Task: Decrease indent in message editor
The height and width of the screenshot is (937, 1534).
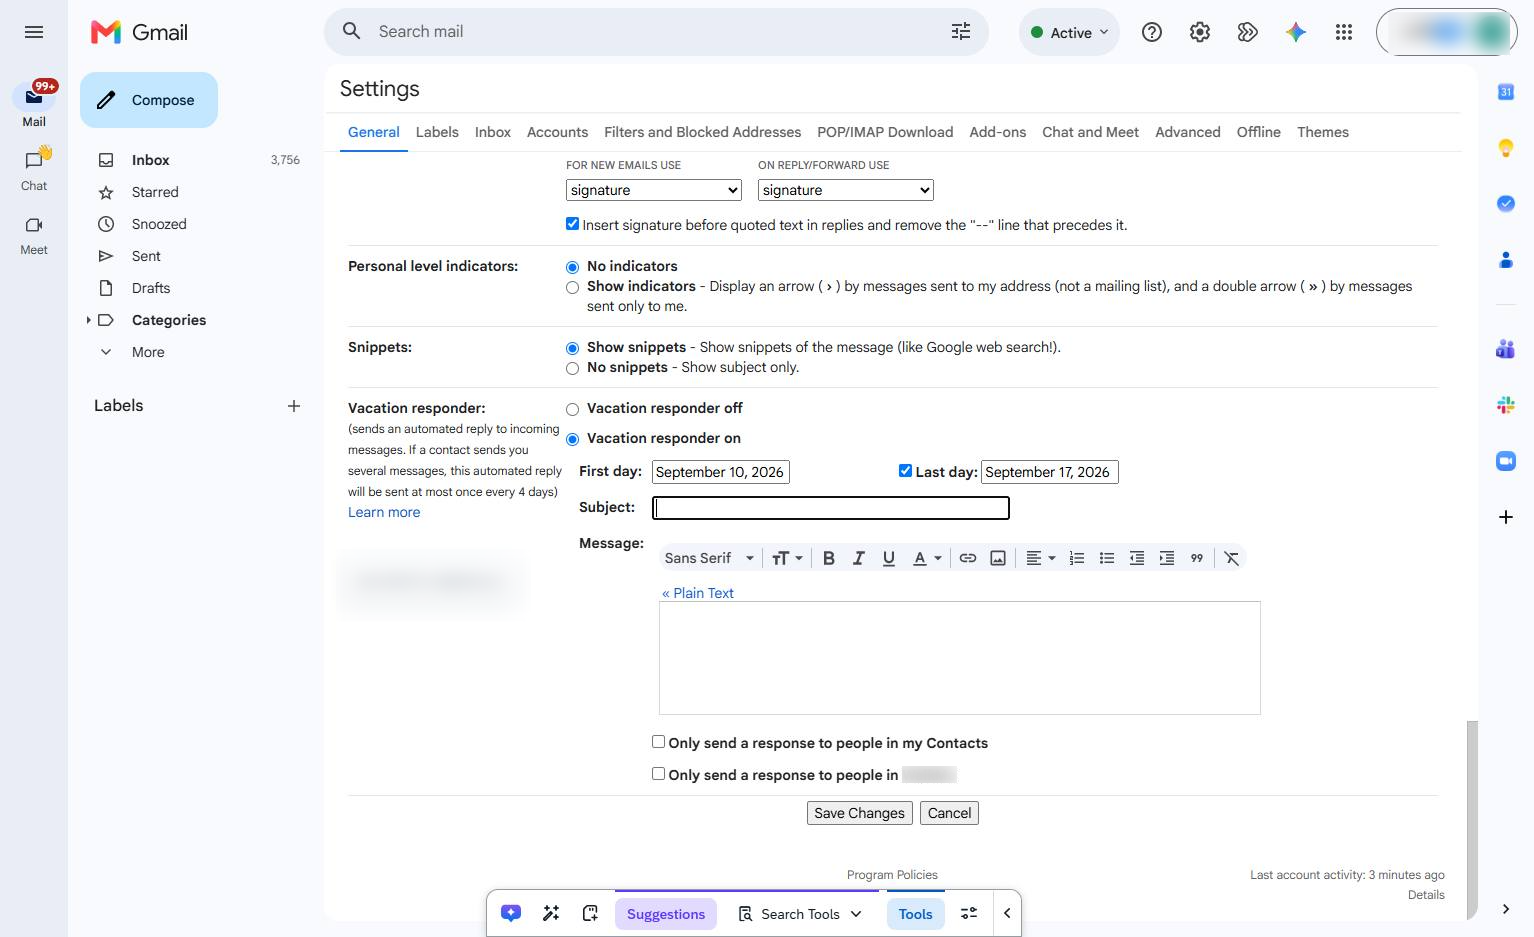Action: click(1136, 558)
